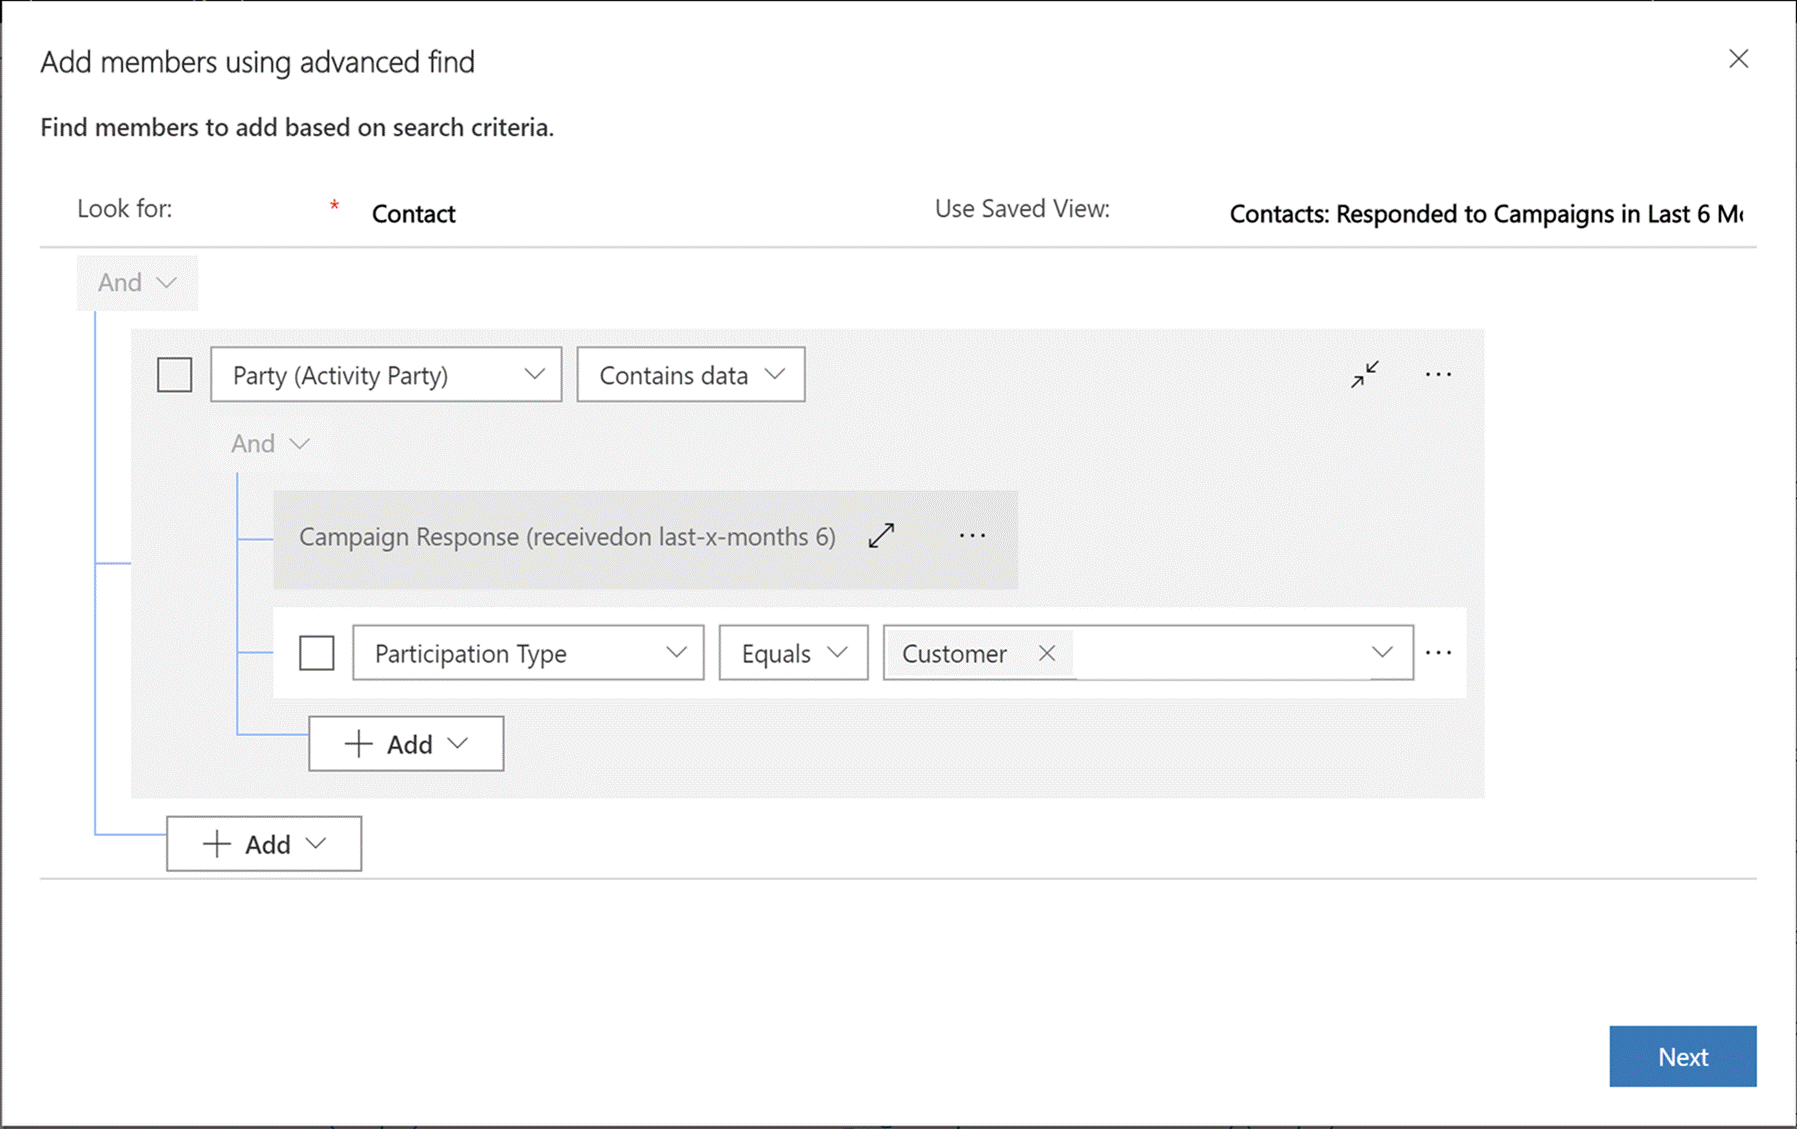
Task: Click the Use Saved View field
Action: click(1485, 214)
